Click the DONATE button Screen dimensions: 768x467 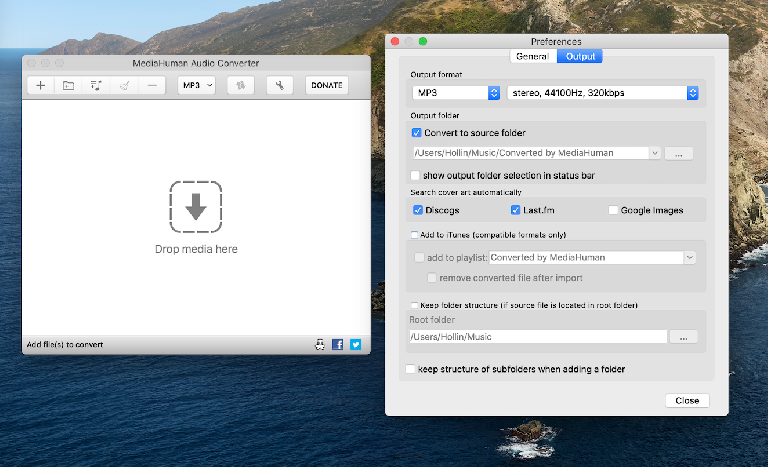pyautogui.click(x=327, y=85)
